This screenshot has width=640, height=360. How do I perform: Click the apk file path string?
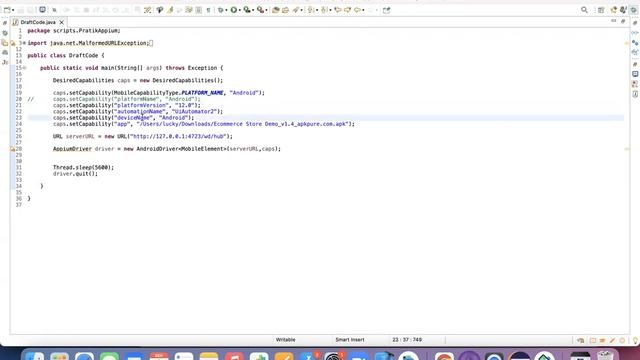(x=242, y=124)
